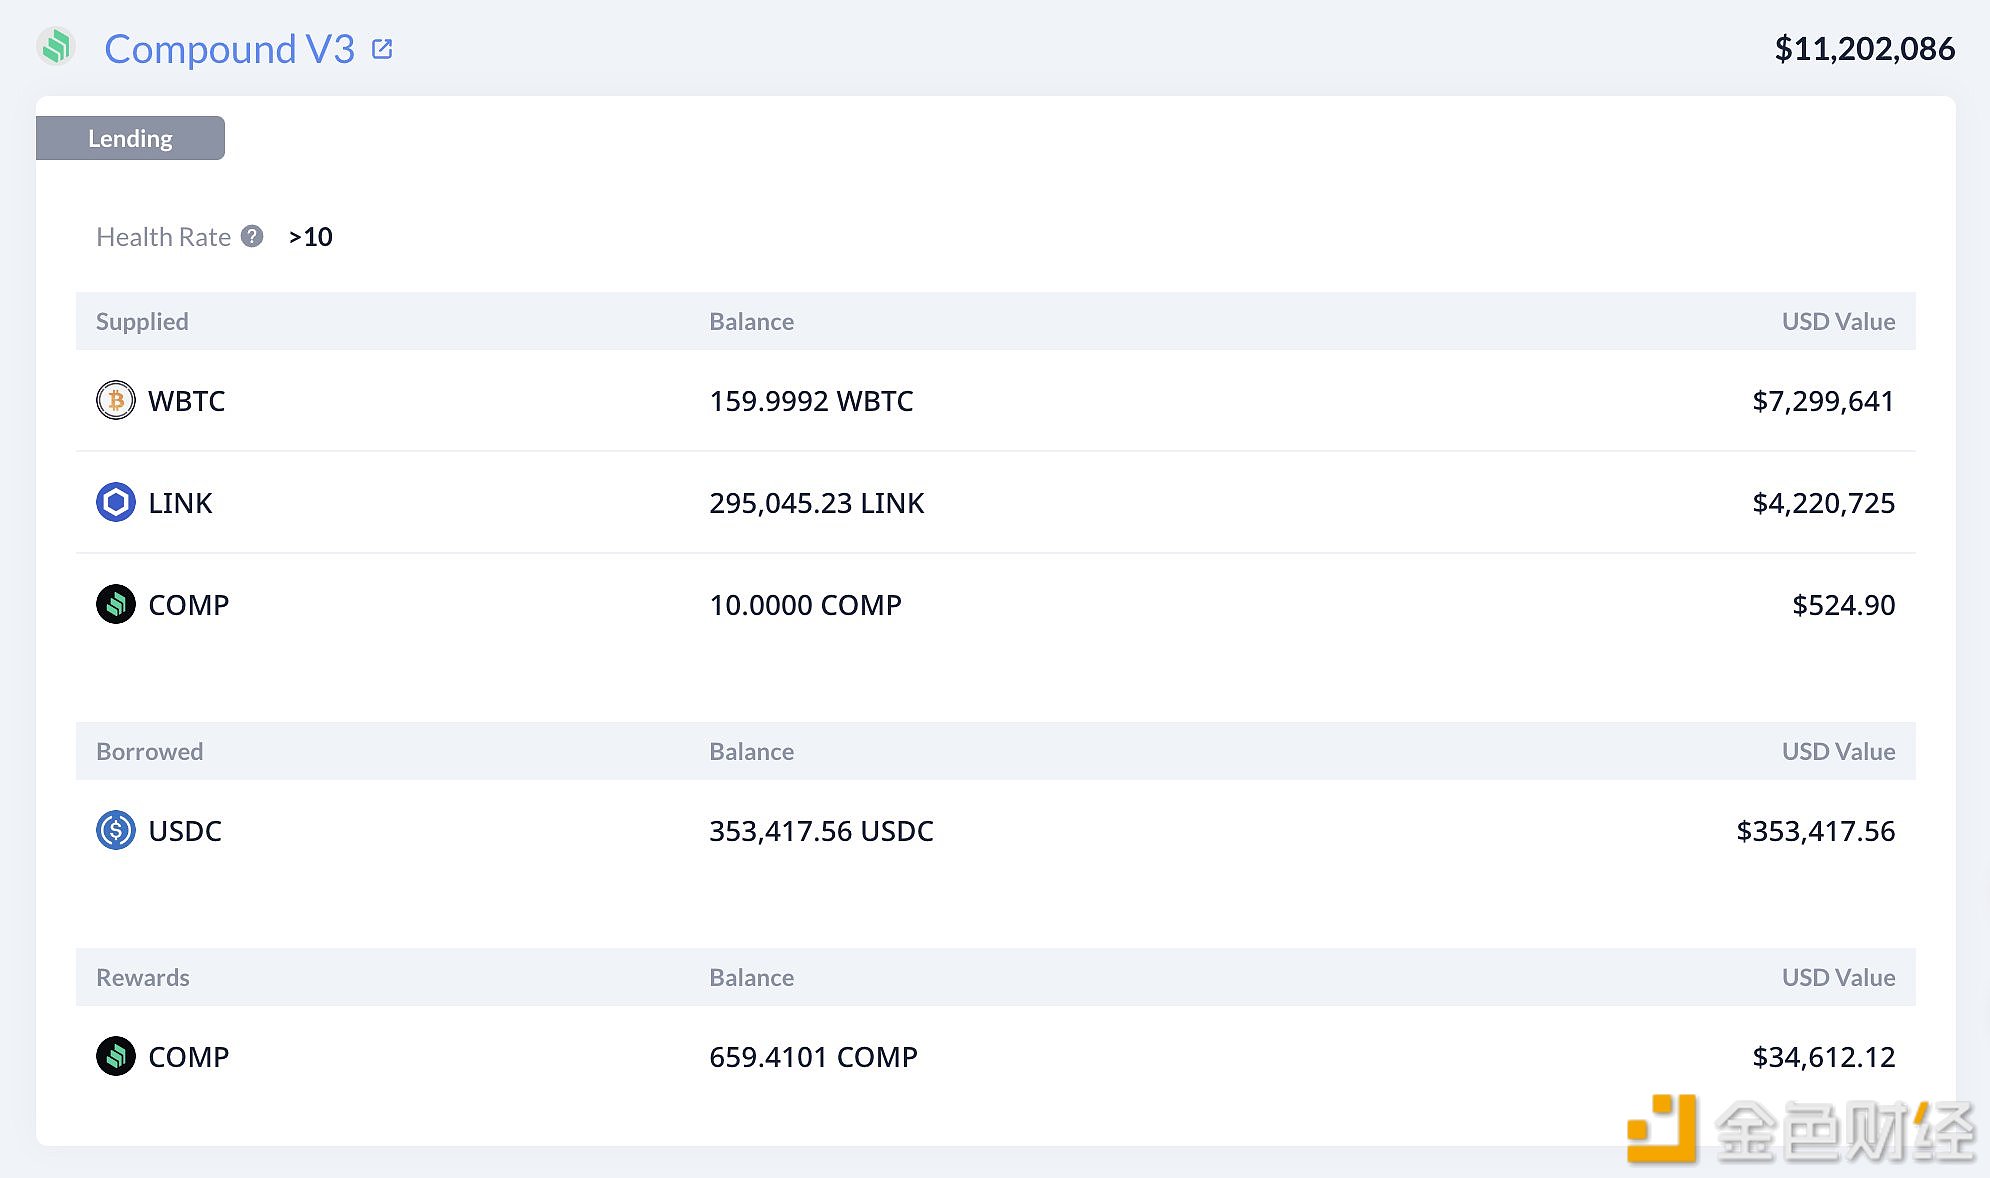Click the USDC borrowed balance 353,417.56 USDC

(821, 831)
